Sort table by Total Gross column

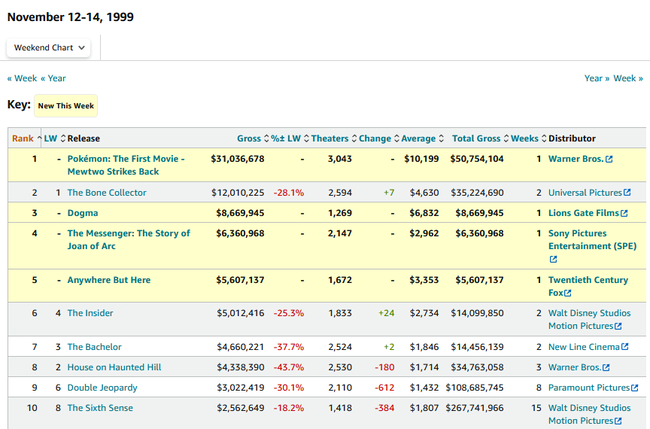point(480,138)
